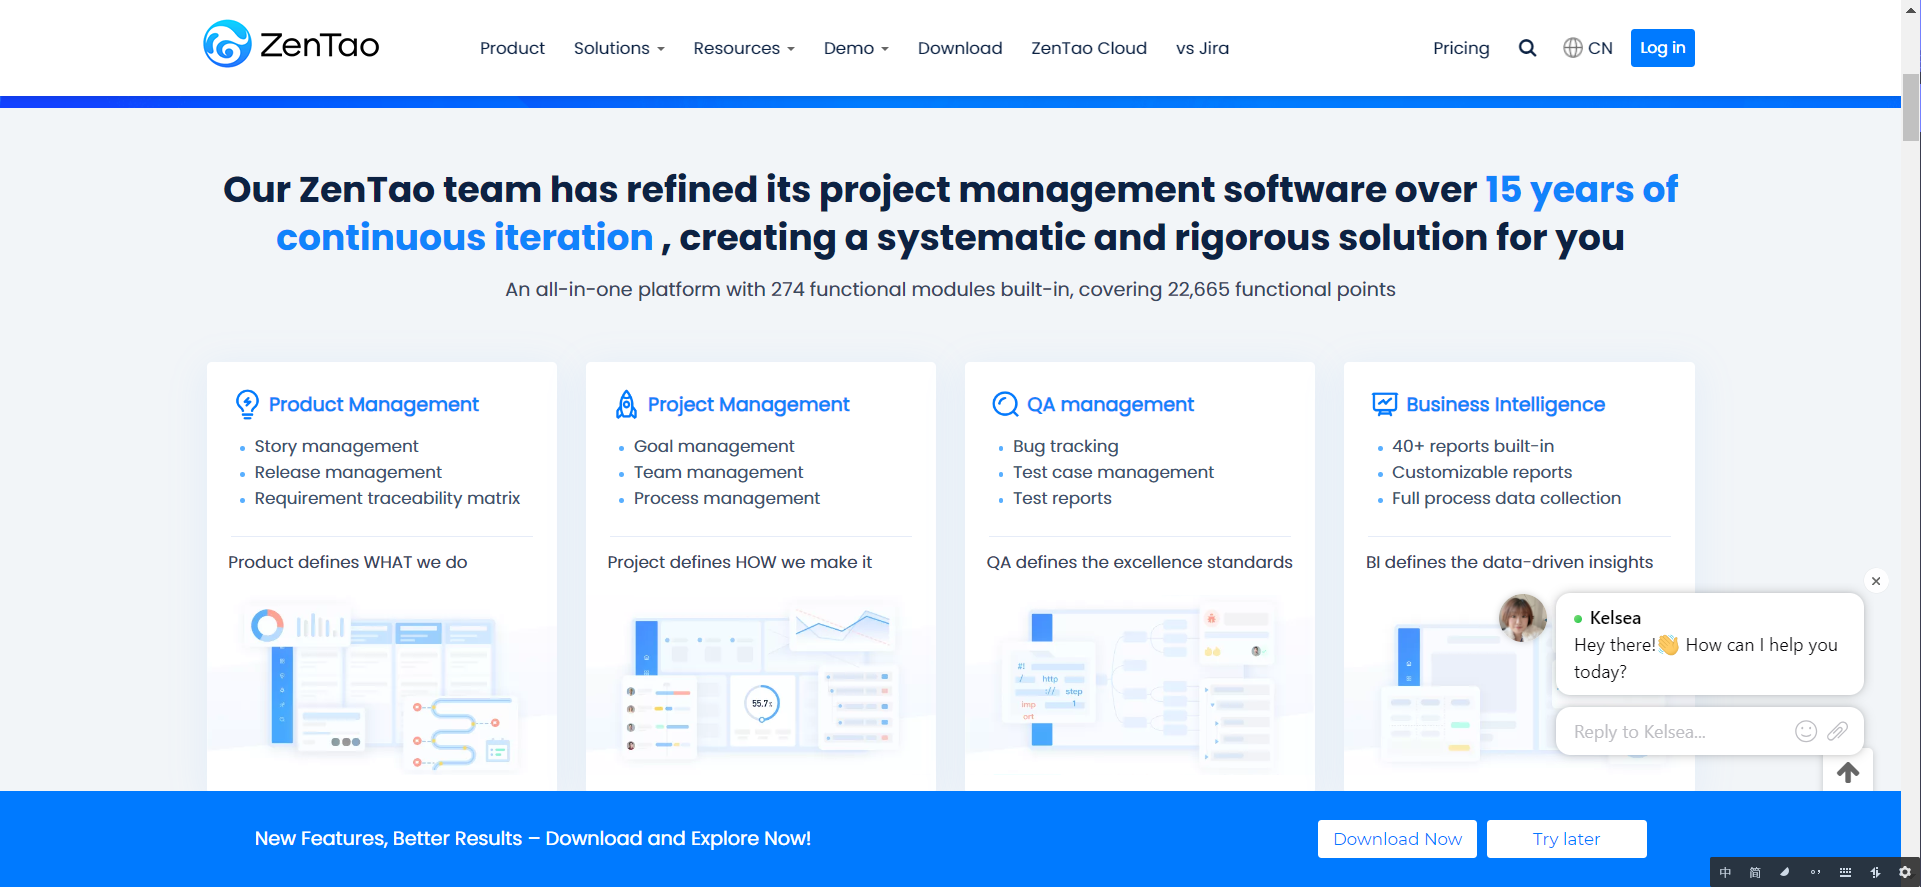
Task: Toggle IME punctuation mode icon
Action: pos(1815,872)
